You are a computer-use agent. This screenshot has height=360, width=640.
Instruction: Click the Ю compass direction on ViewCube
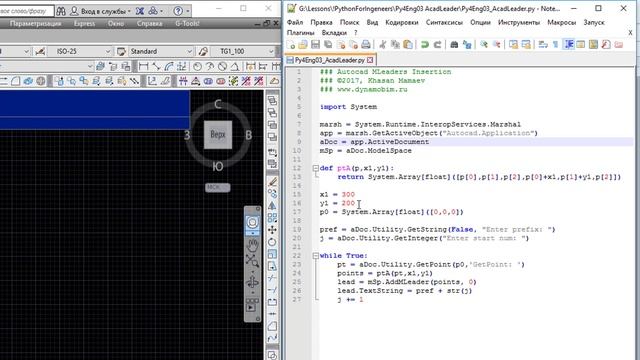[218, 166]
